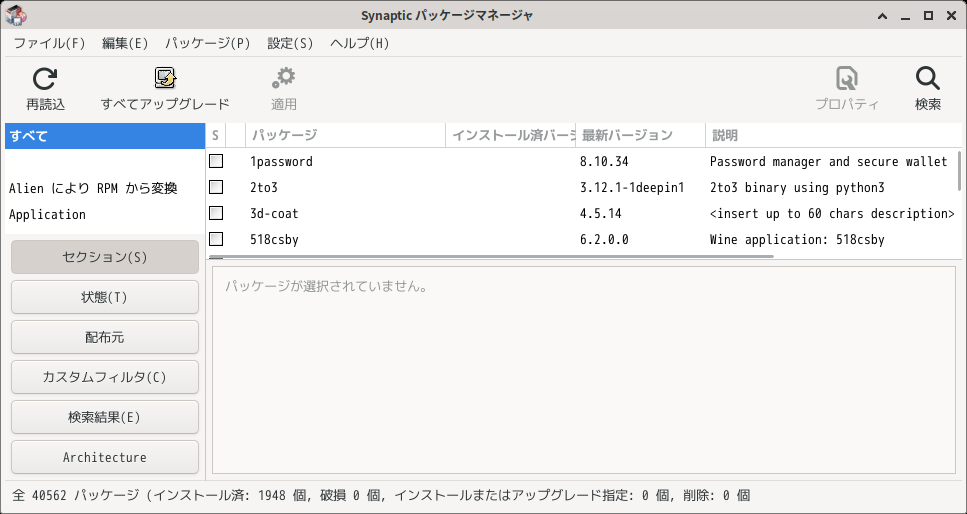Select the 3d-coat package name
The width and height of the screenshot is (967, 514).
(x=274, y=213)
